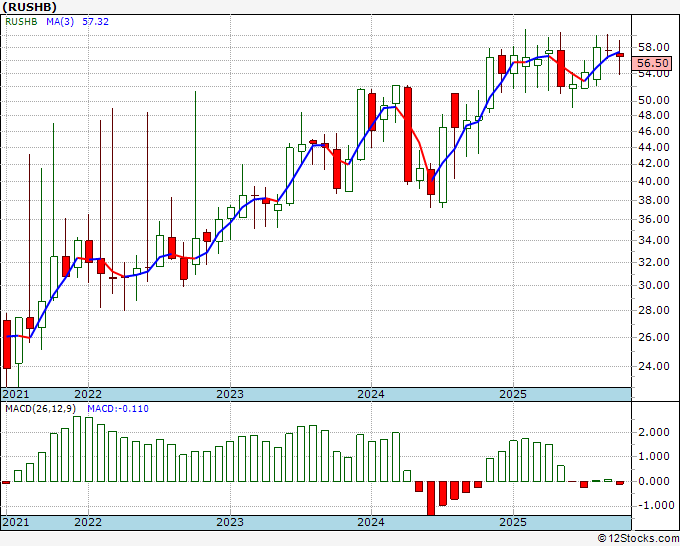680x546 pixels.
Task: Click 2022 on the MACD panel time axis
Action: [x=88, y=522]
